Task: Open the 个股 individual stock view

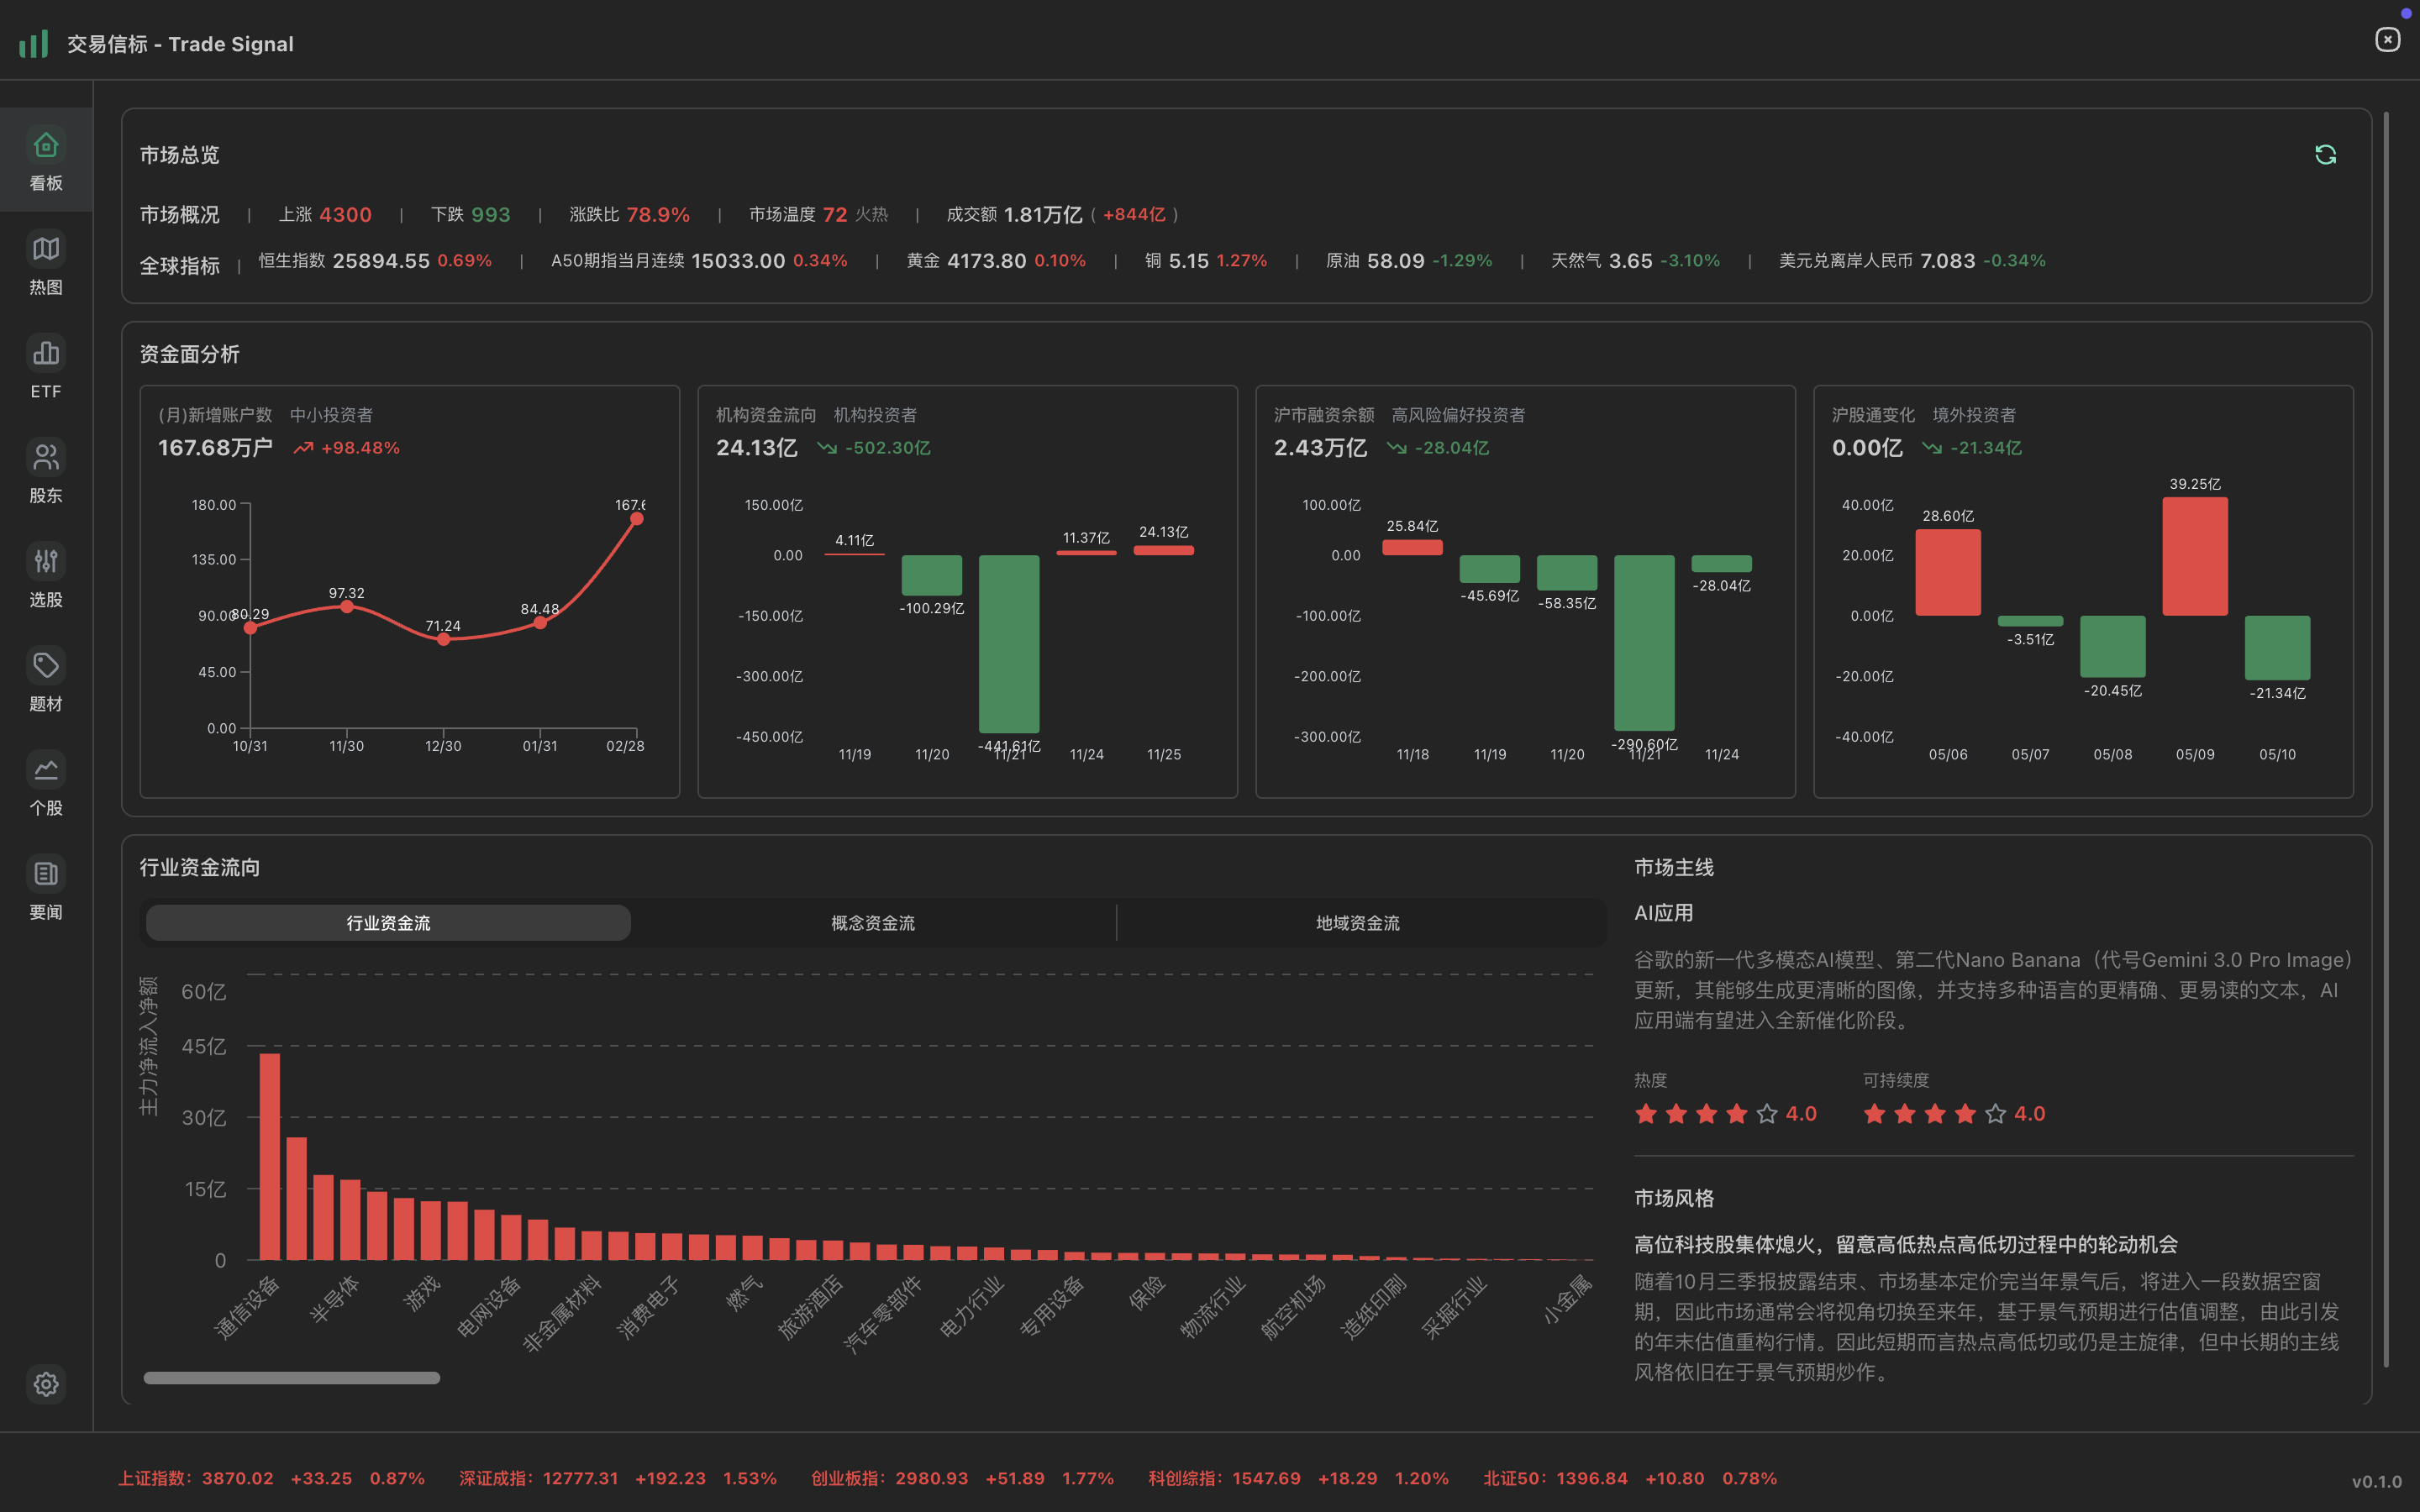Action: (45, 784)
